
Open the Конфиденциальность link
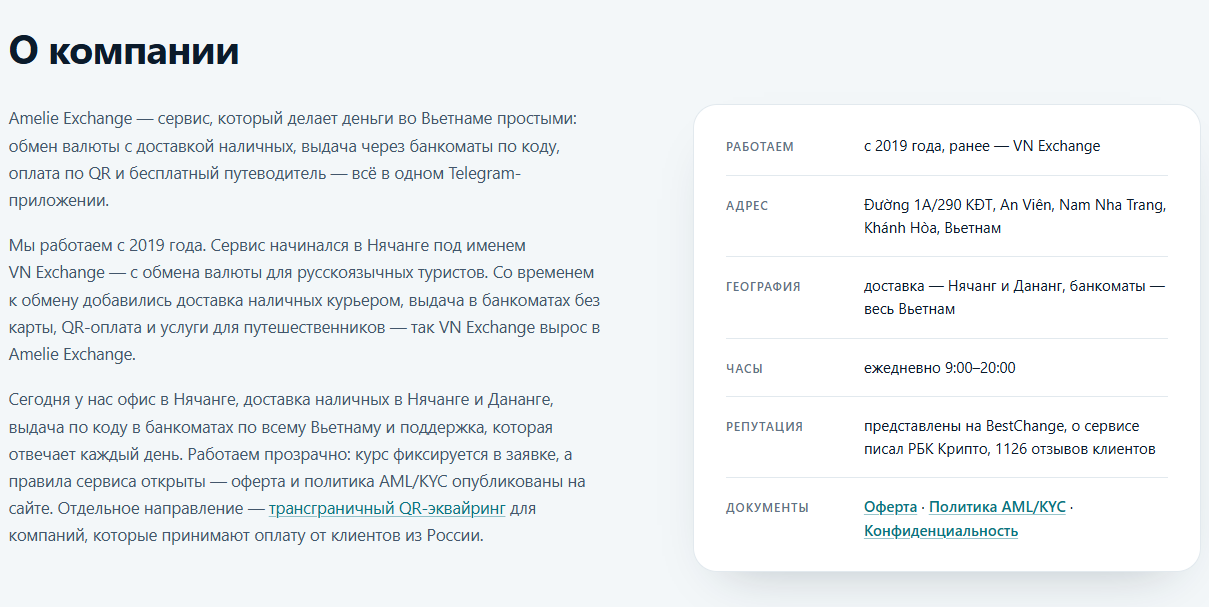pyautogui.click(x=941, y=530)
